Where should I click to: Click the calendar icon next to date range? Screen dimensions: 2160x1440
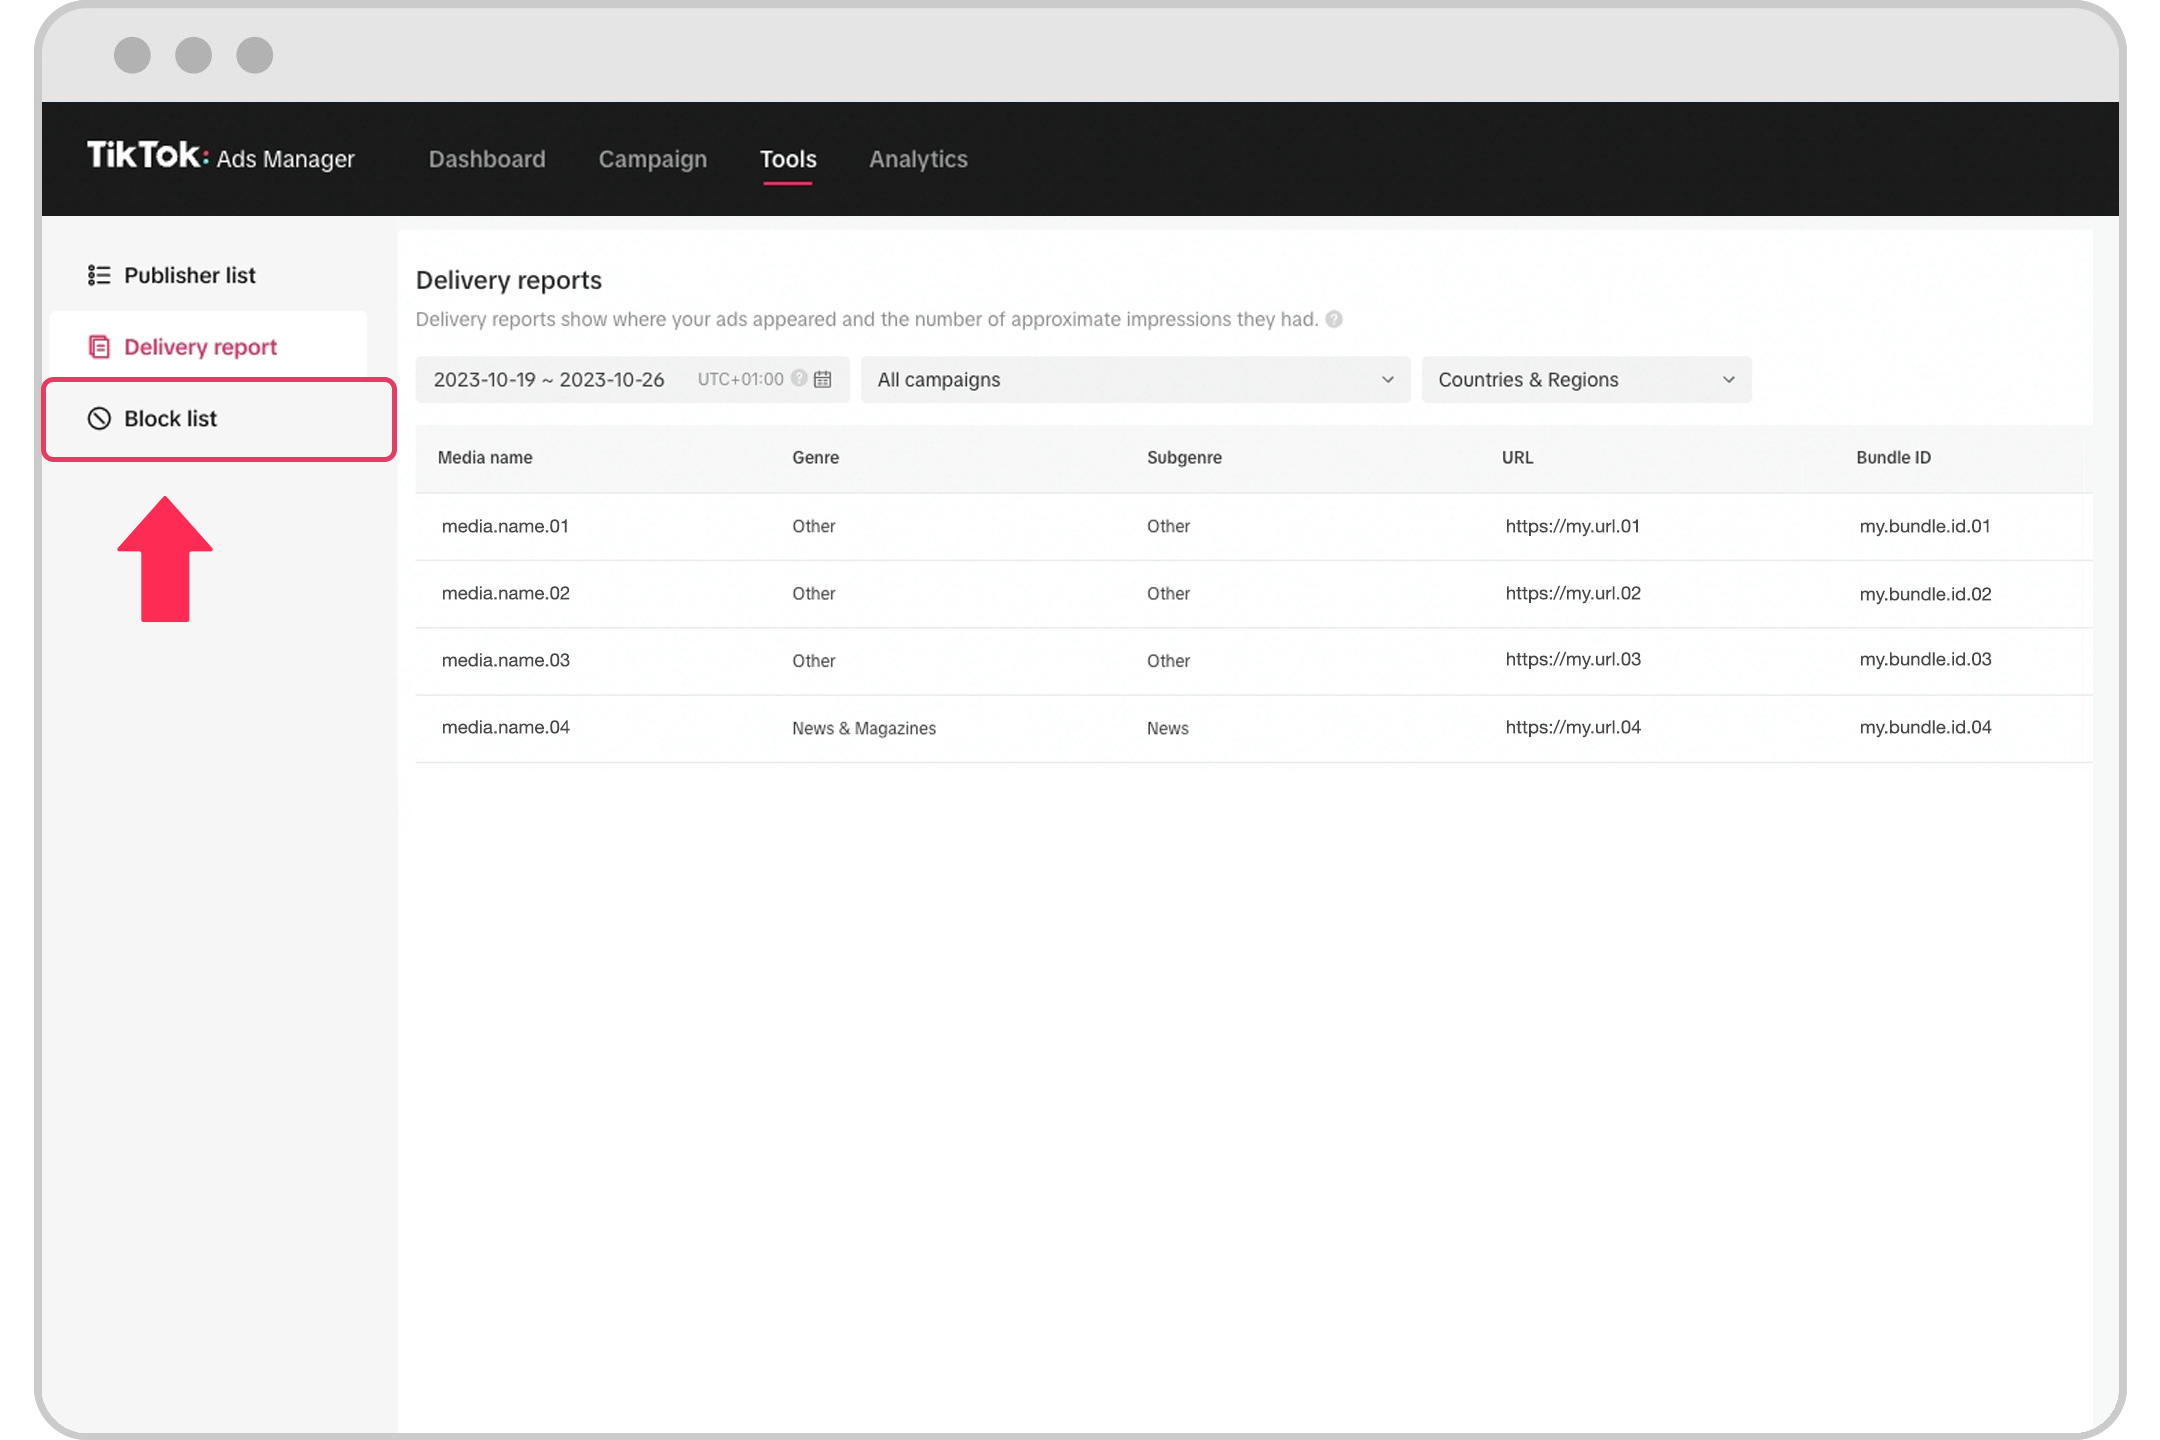click(x=821, y=379)
